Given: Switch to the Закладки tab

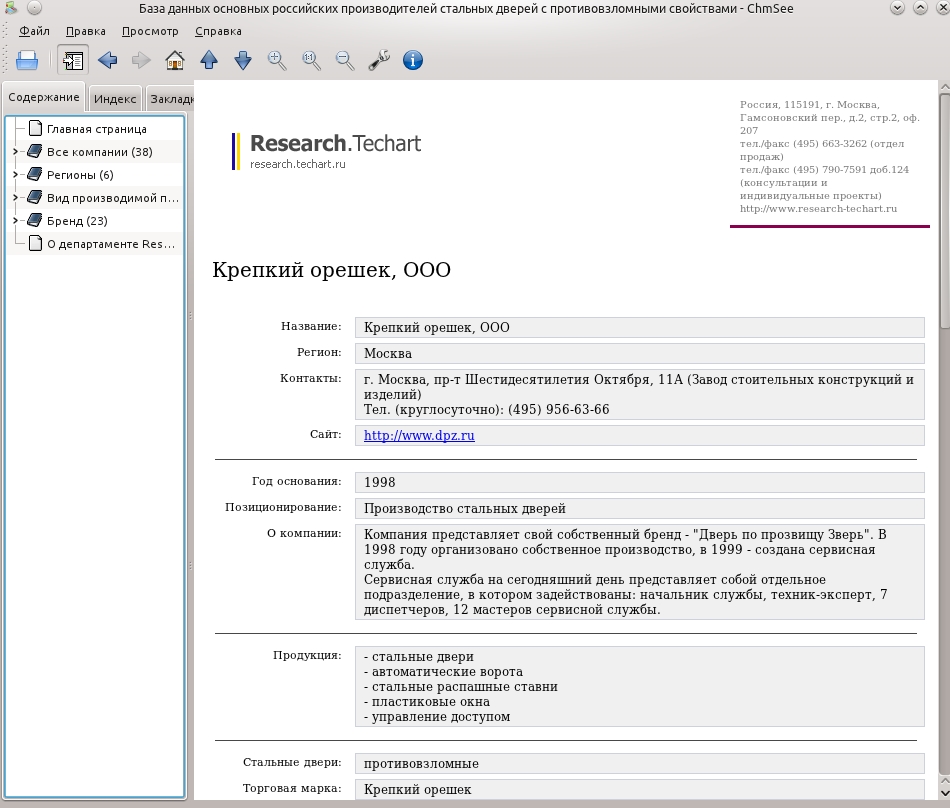Looking at the screenshot, I should coord(171,99).
